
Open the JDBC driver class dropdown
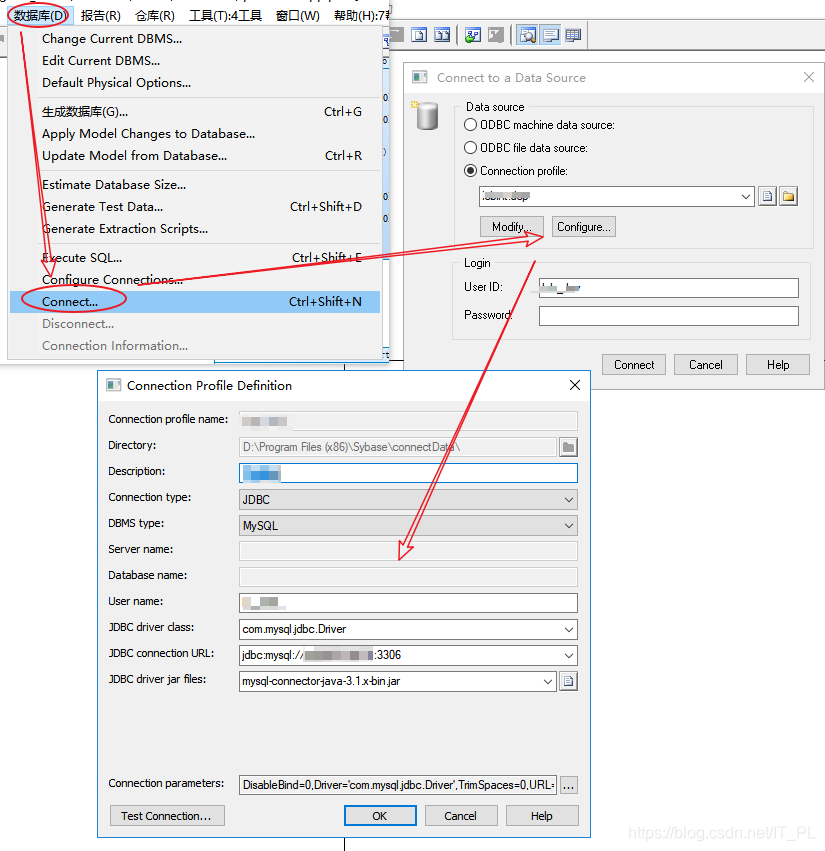click(x=568, y=629)
